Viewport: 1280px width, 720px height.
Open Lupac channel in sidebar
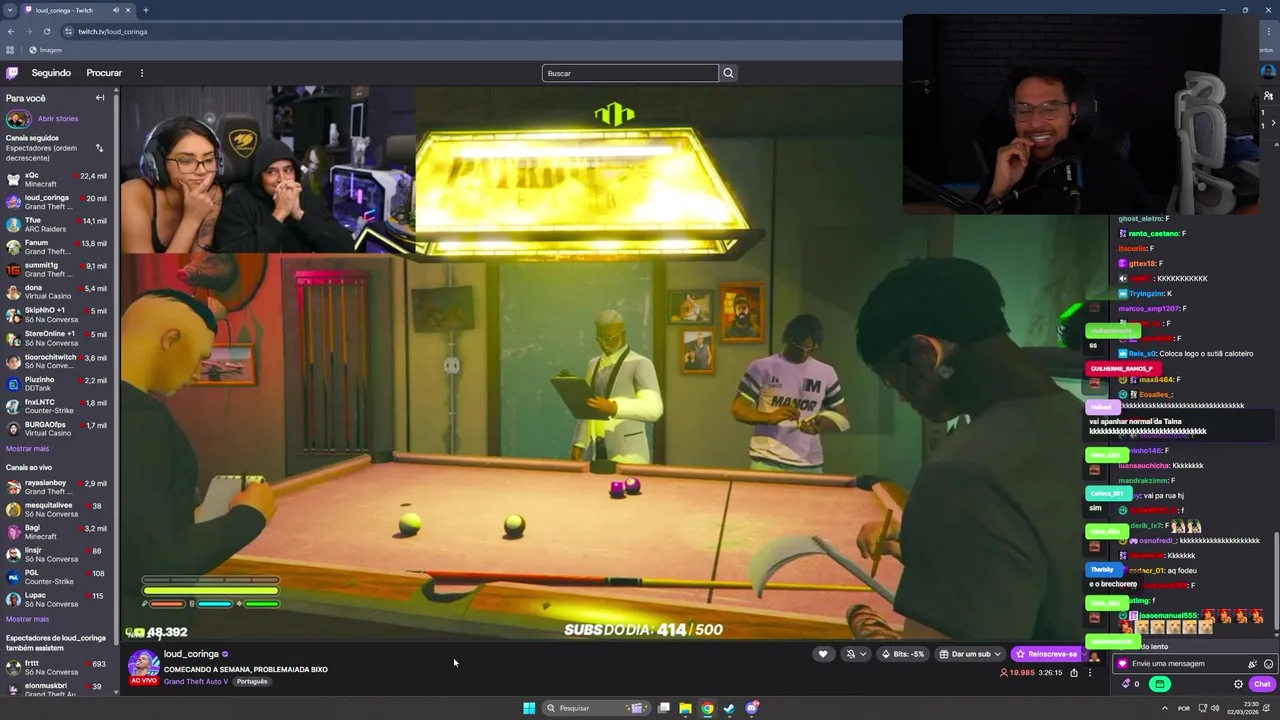[57, 599]
